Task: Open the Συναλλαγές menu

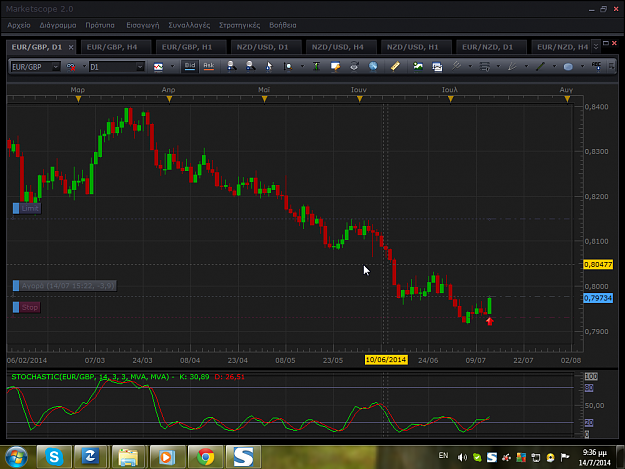Action: coord(189,25)
